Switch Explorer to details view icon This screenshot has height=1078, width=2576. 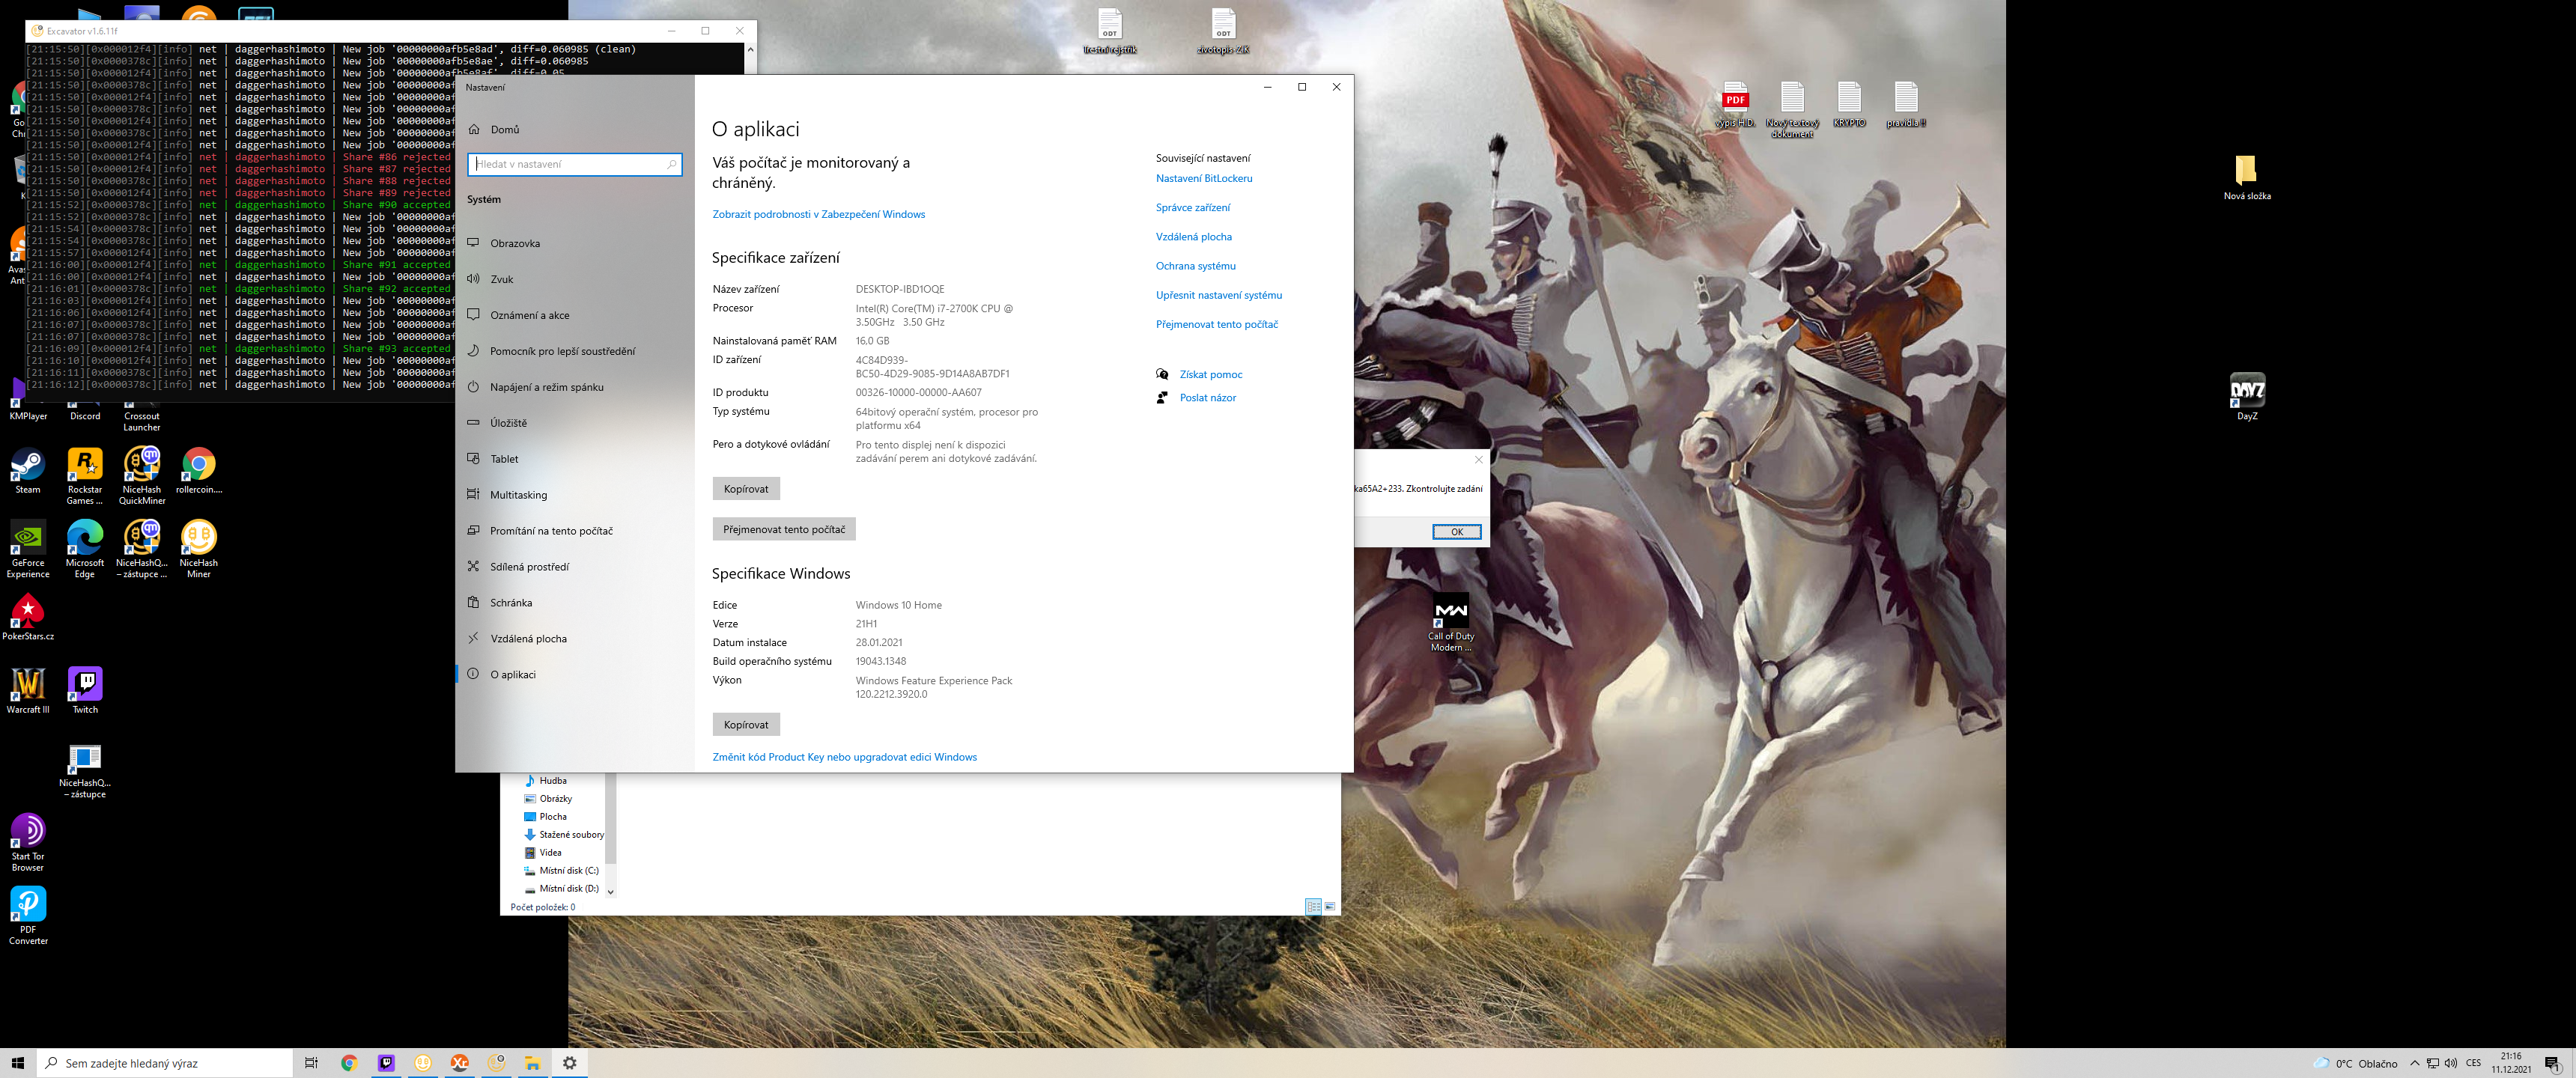[x=1313, y=907]
